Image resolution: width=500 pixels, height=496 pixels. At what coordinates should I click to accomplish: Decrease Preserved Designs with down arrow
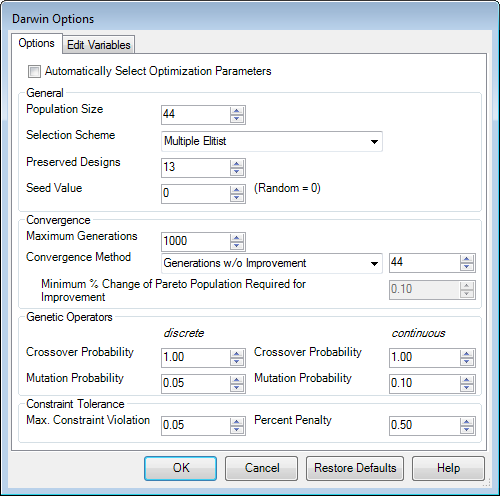pos(237,172)
